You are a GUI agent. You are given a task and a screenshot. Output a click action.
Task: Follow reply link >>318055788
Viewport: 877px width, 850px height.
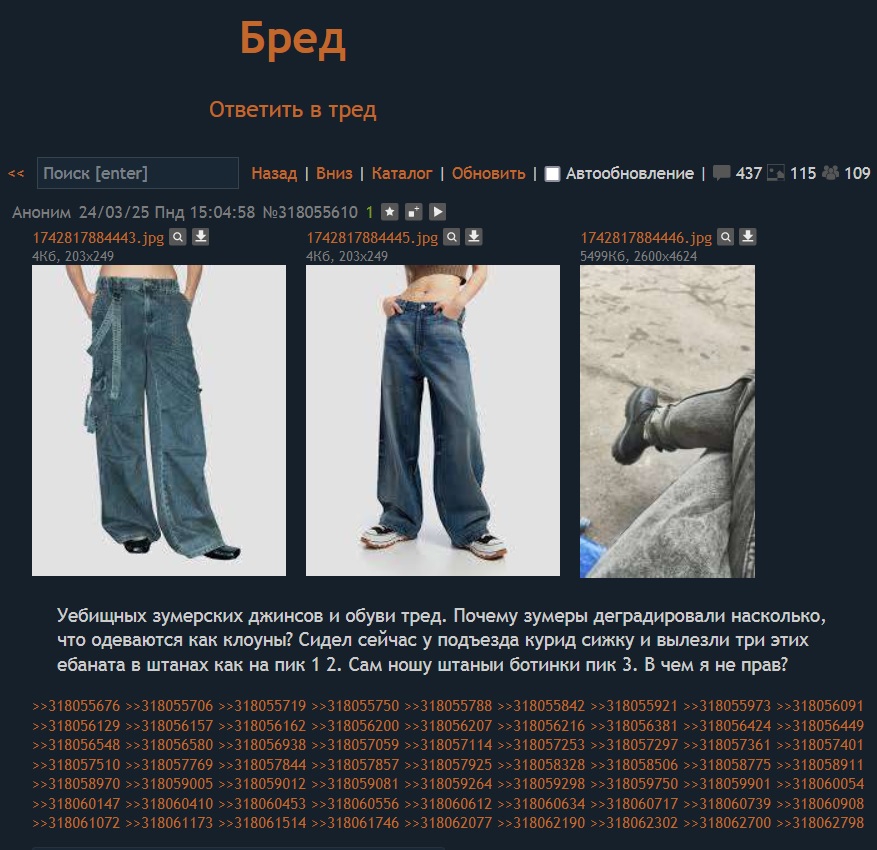coord(448,706)
